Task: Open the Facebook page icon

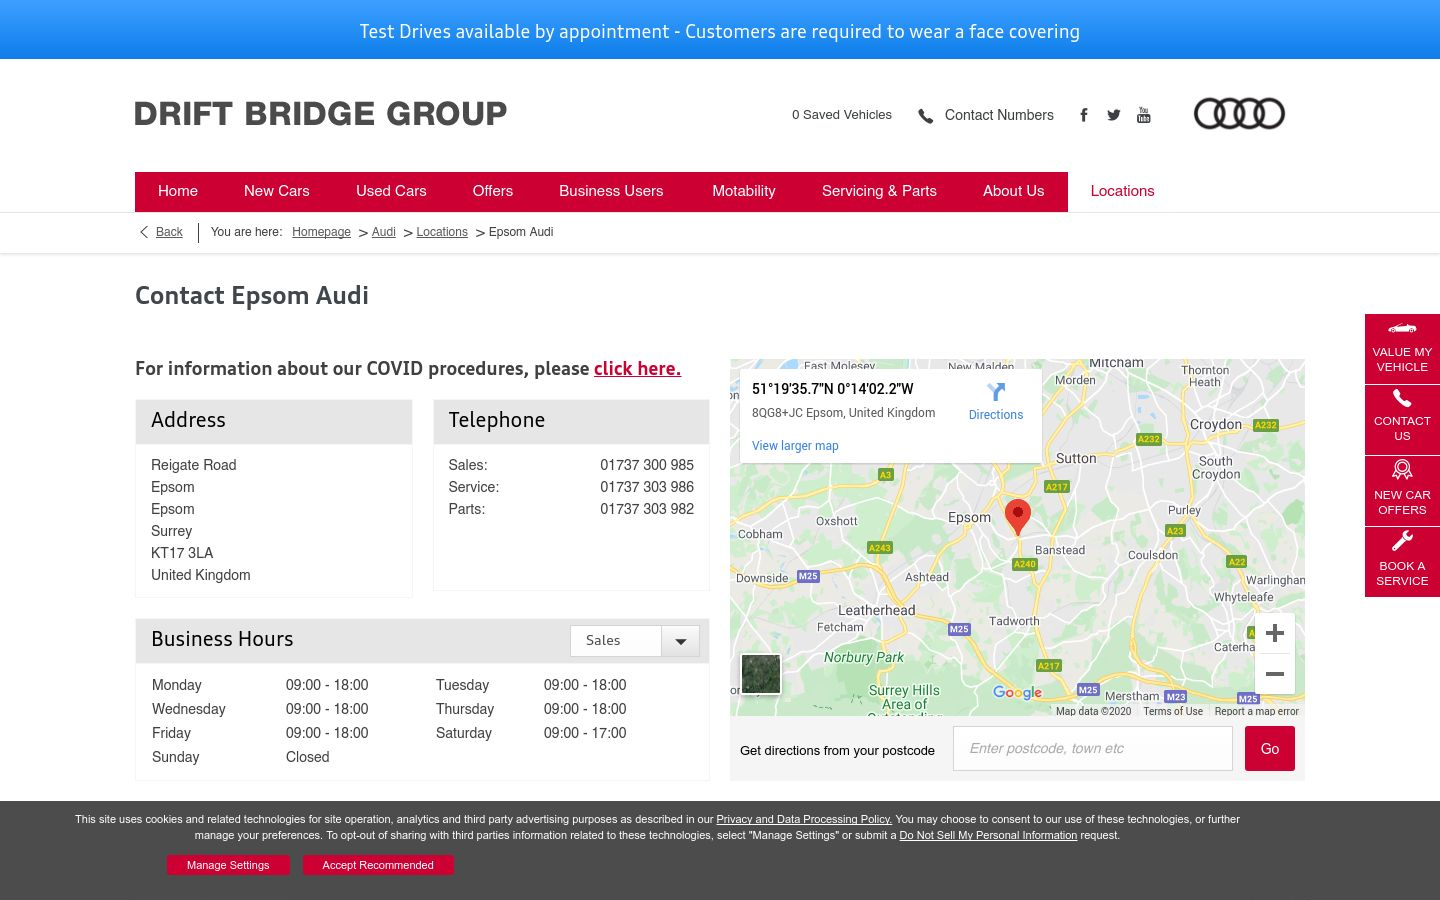Action: click(1084, 115)
